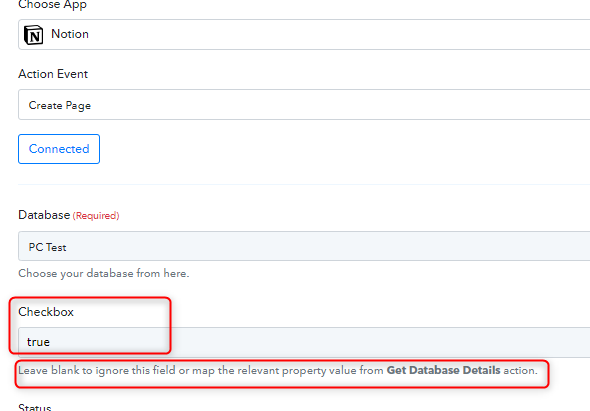590x411 pixels.
Task: Click the Checkbox field label
Action: tap(46, 312)
